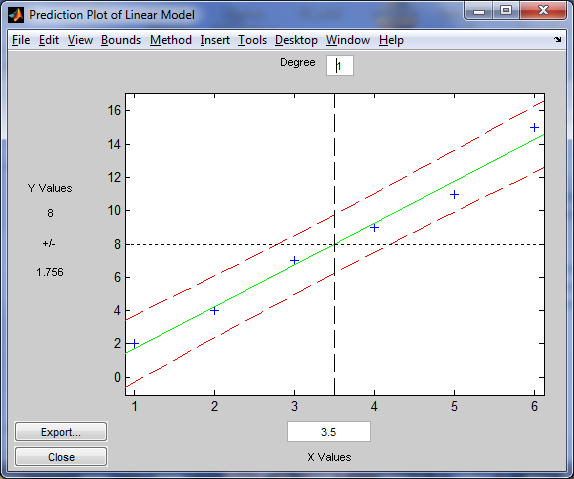Click the X Values label

(329, 457)
